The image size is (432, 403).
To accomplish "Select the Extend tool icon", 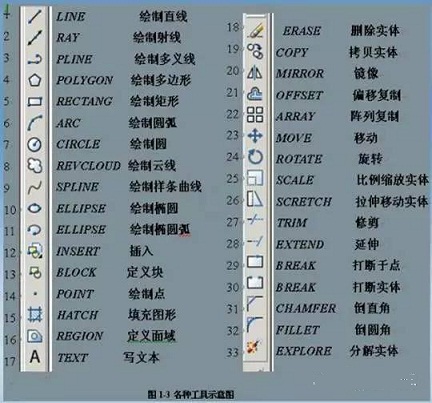I will [255, 241].
